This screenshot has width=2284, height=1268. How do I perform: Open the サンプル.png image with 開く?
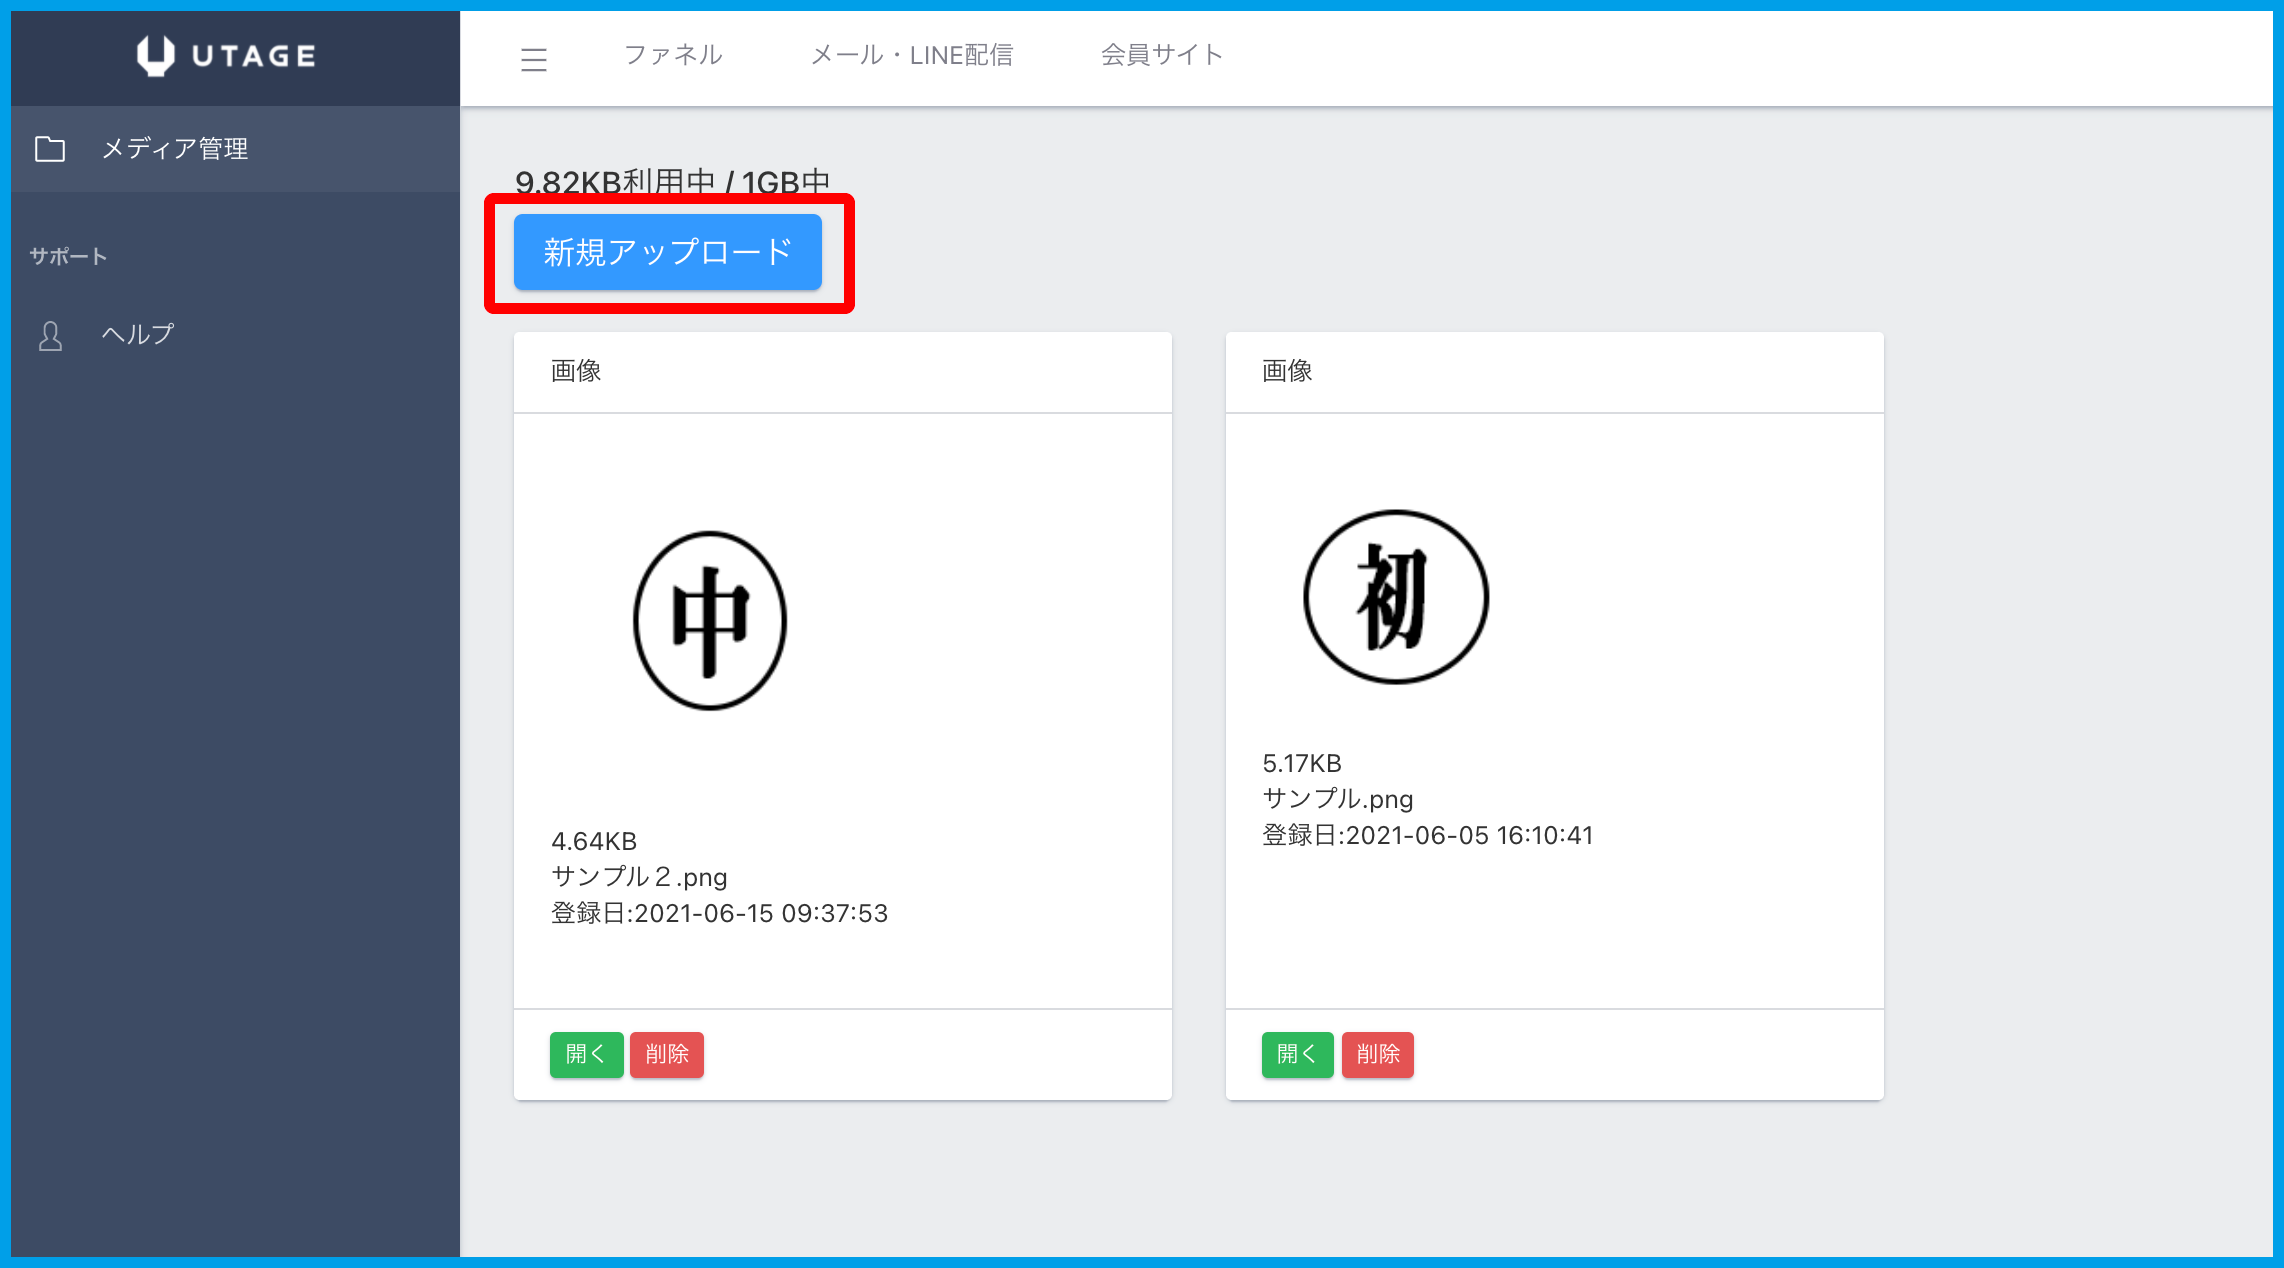(x=1297, y=1054)
